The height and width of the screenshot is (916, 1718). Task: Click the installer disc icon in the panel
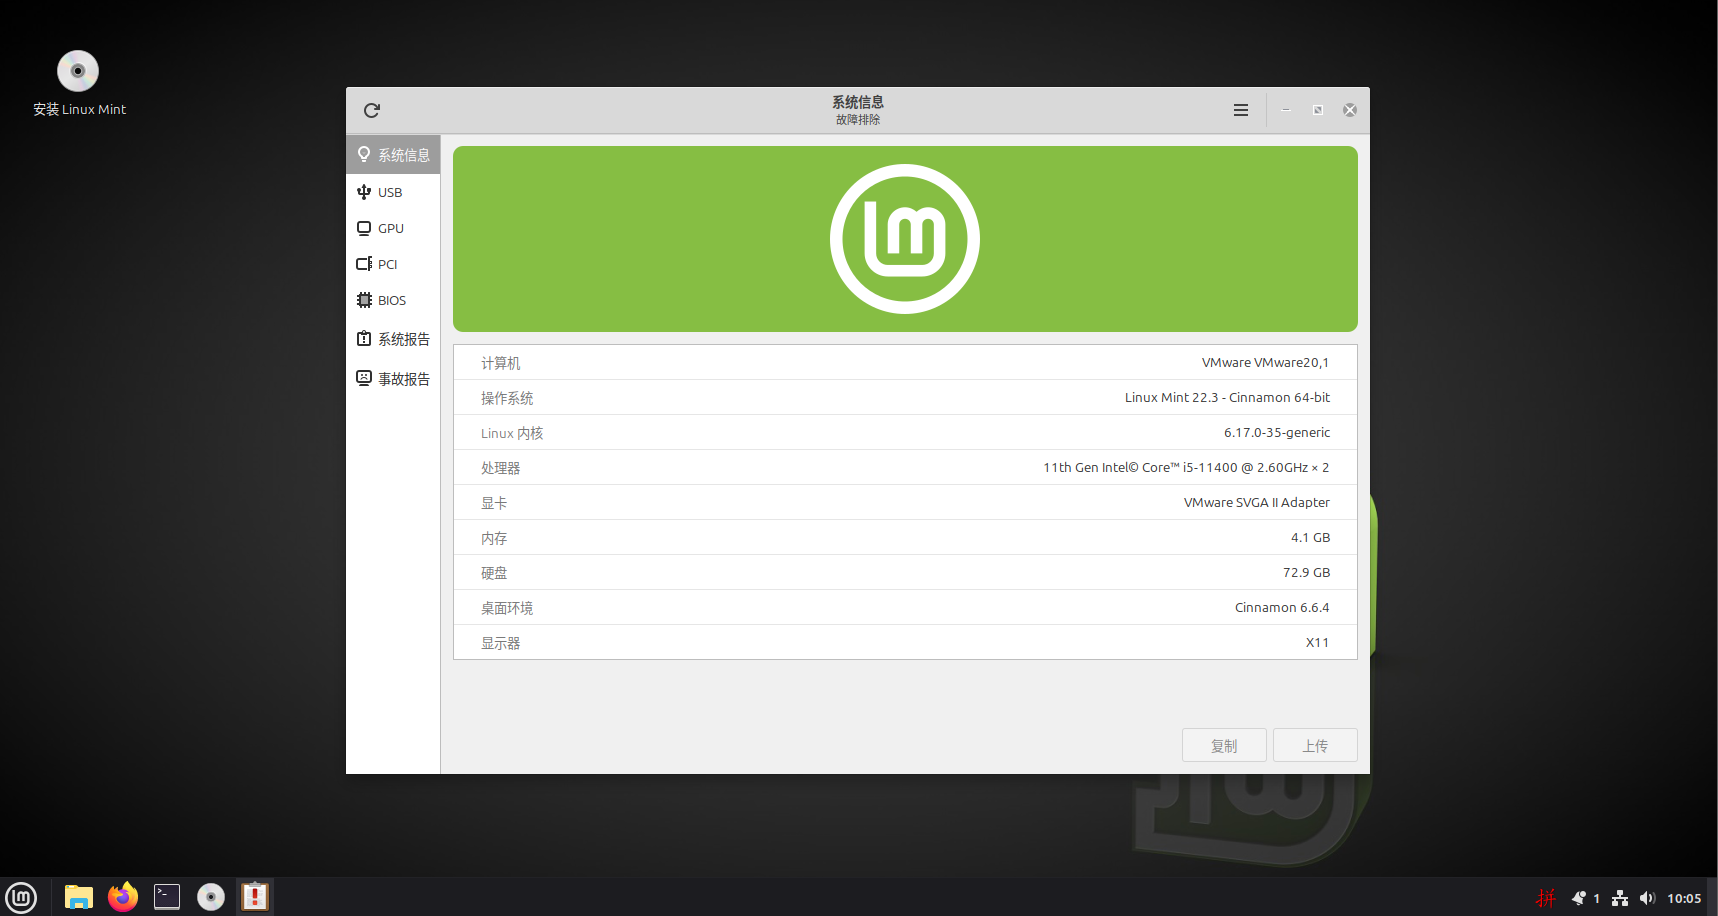211,897
